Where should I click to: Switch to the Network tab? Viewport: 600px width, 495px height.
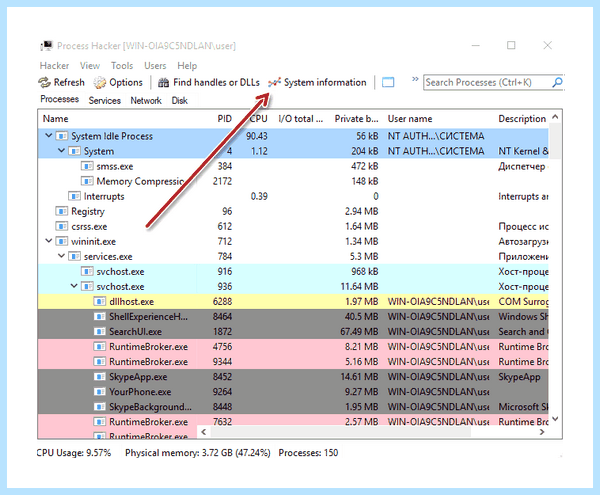point(146,101)
